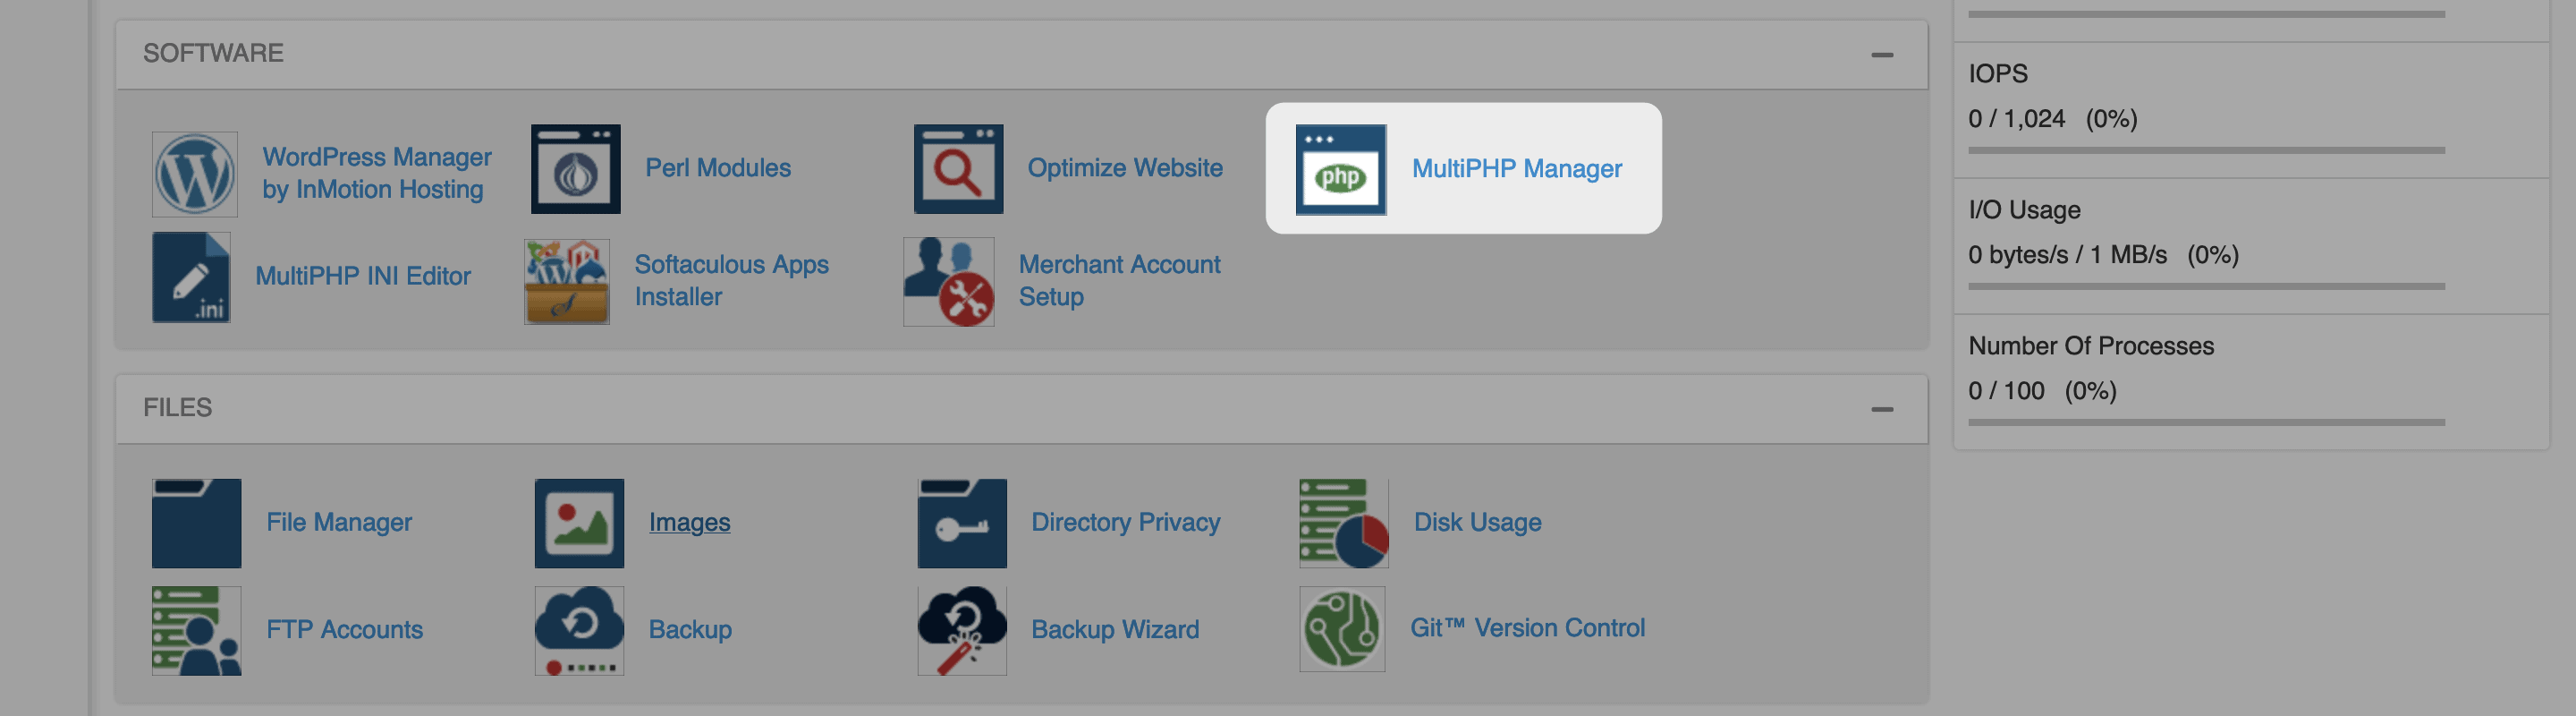The width and height of the screenshot is (2576, 716).
Task: Open FTP Accounts link
Action: (x=345, y=630)
